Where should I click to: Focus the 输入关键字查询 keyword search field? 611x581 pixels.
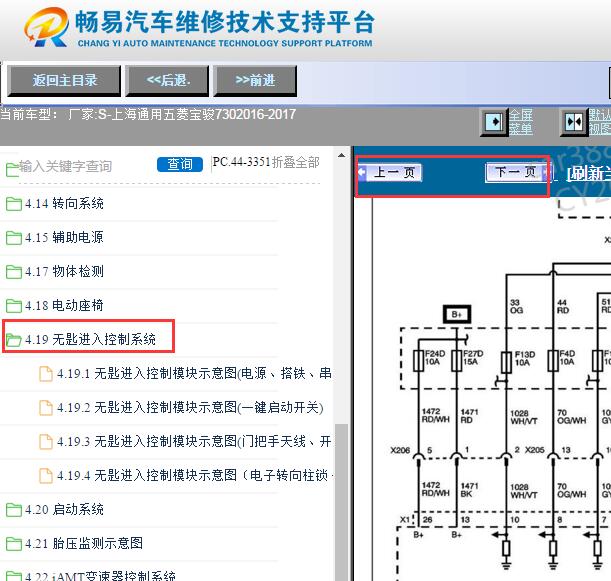(65, 166)
